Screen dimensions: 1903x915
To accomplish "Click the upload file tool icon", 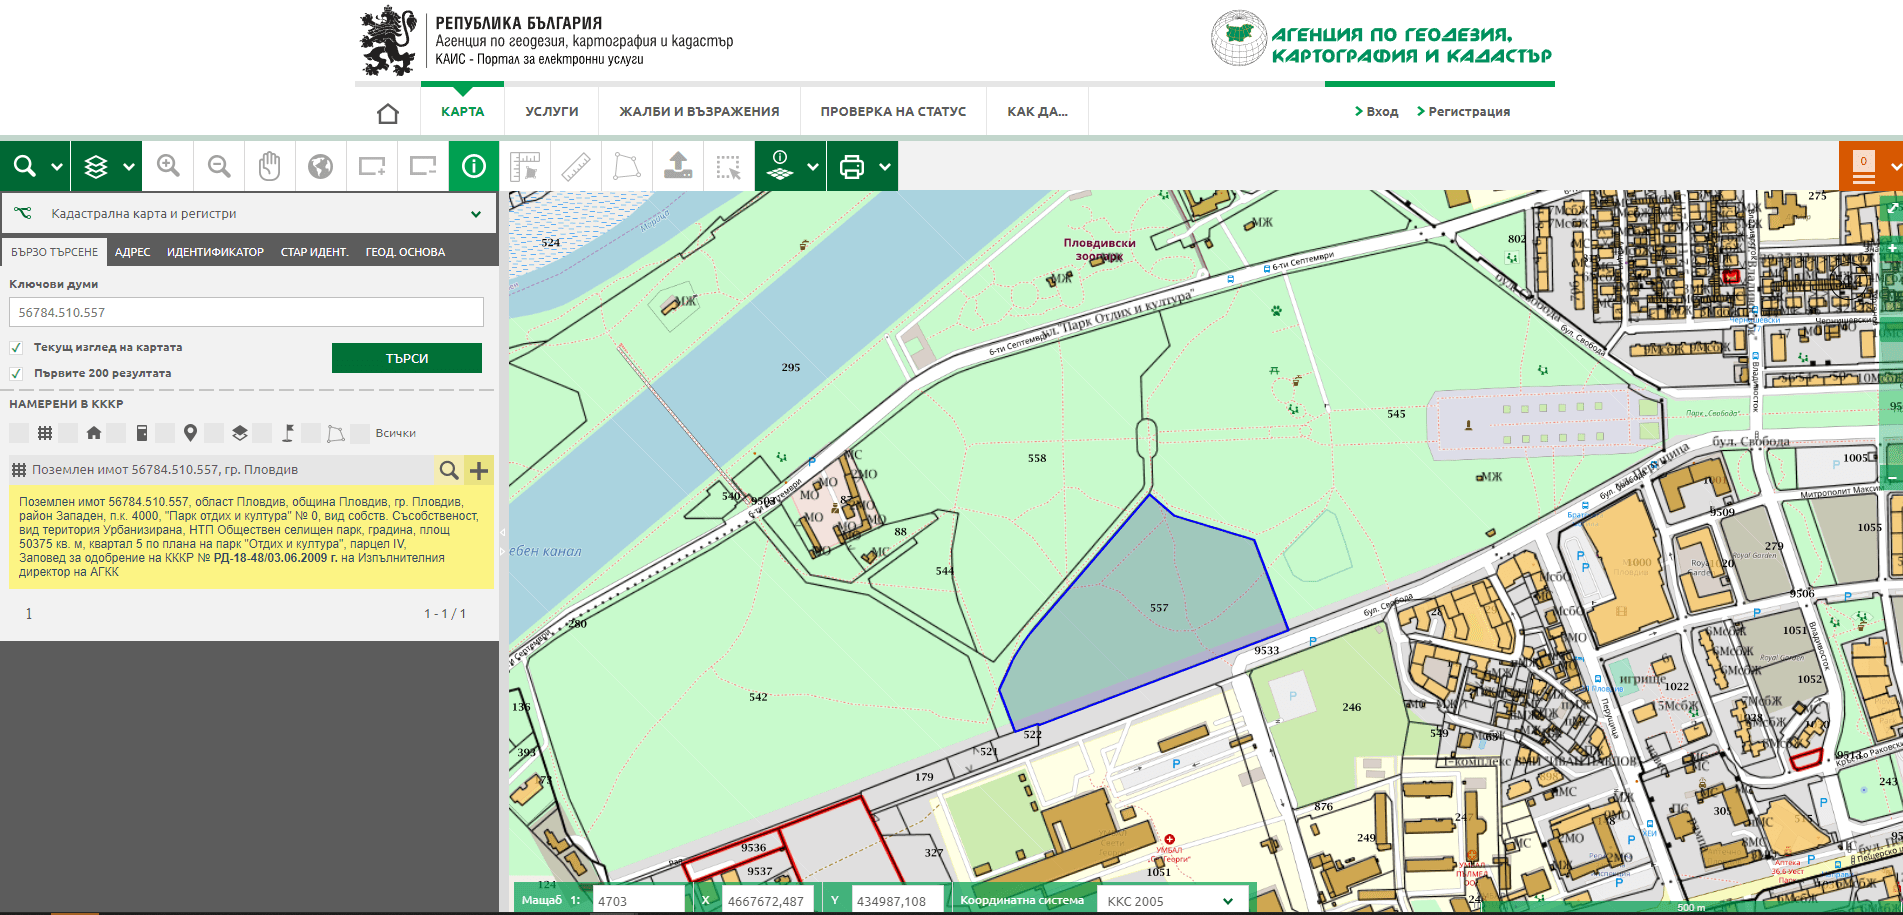I will pyautogui.click(x=678, y=166).
